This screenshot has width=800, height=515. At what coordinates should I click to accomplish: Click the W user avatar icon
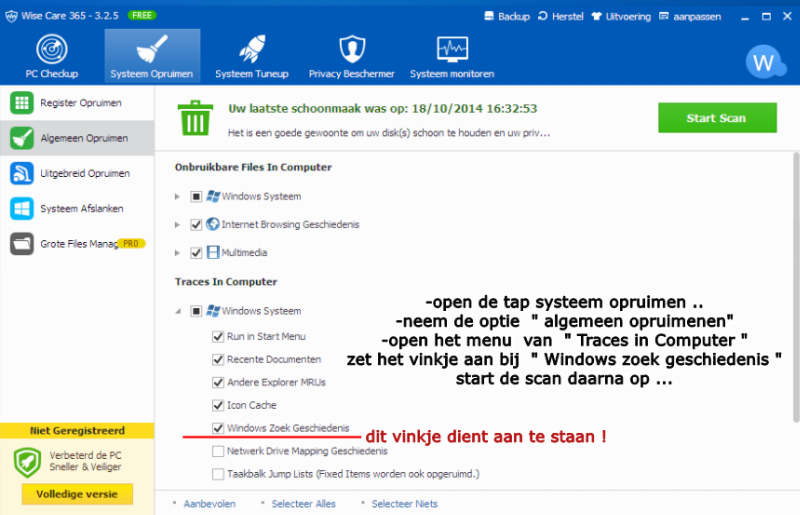[764, 62]
